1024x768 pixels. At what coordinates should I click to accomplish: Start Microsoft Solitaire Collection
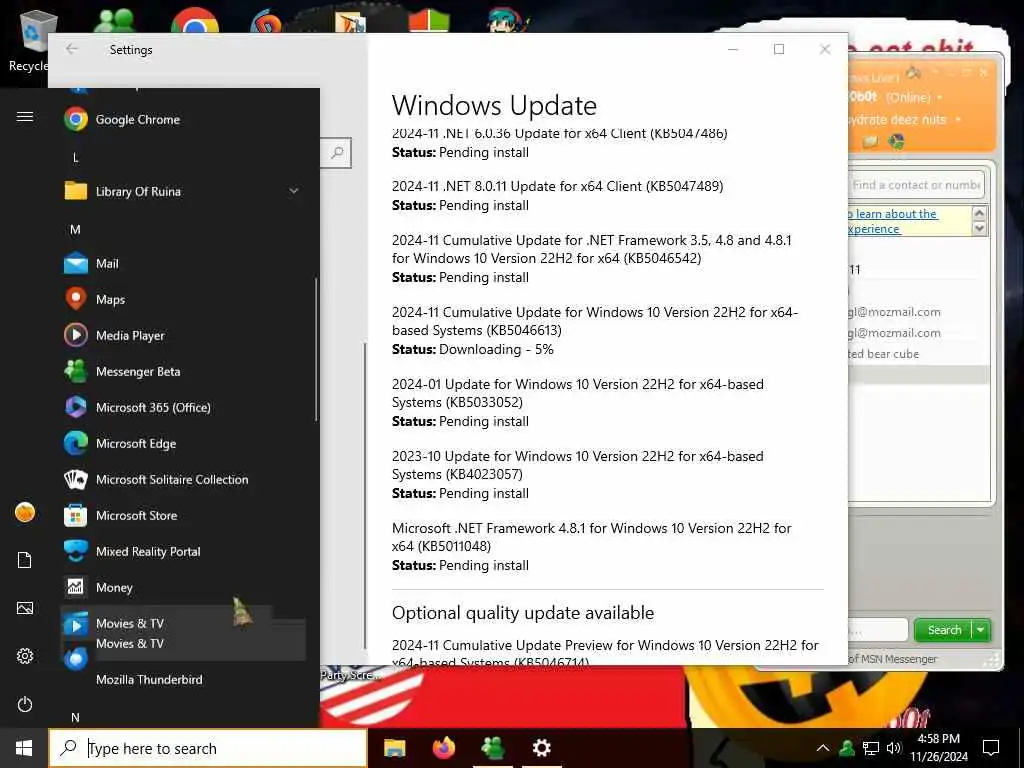point(183,479)
